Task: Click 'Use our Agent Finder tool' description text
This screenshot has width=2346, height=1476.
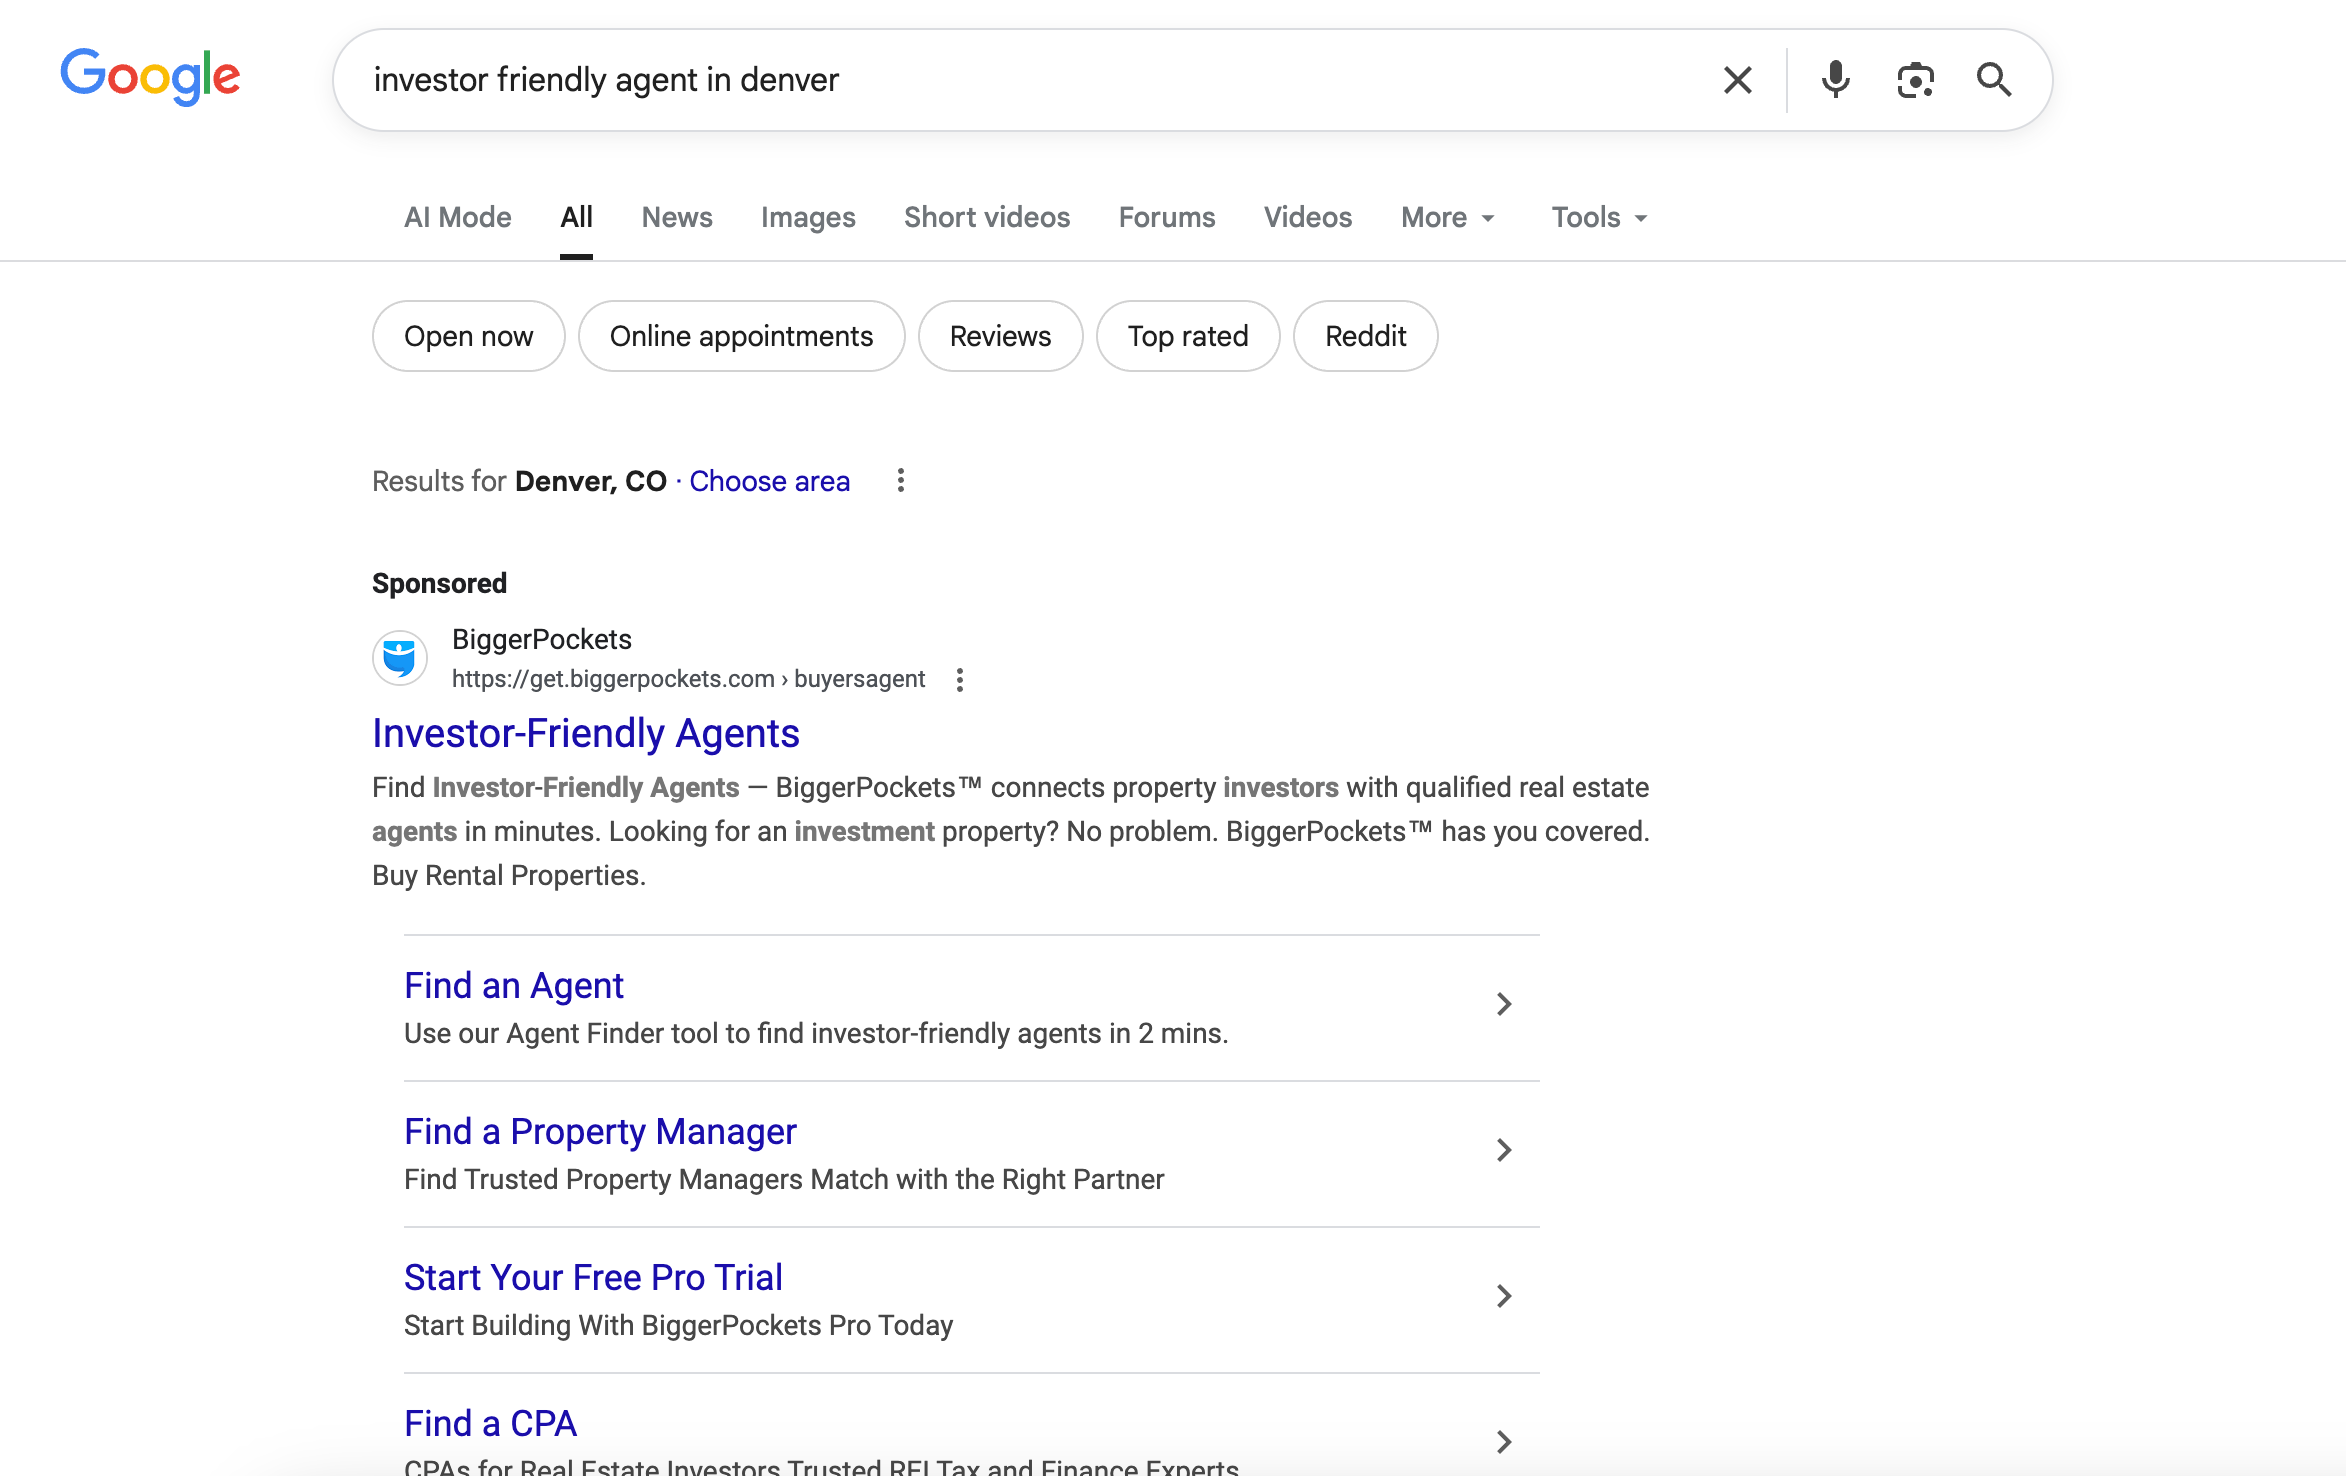Action: pyautogui.click(x=816, y=1033)
